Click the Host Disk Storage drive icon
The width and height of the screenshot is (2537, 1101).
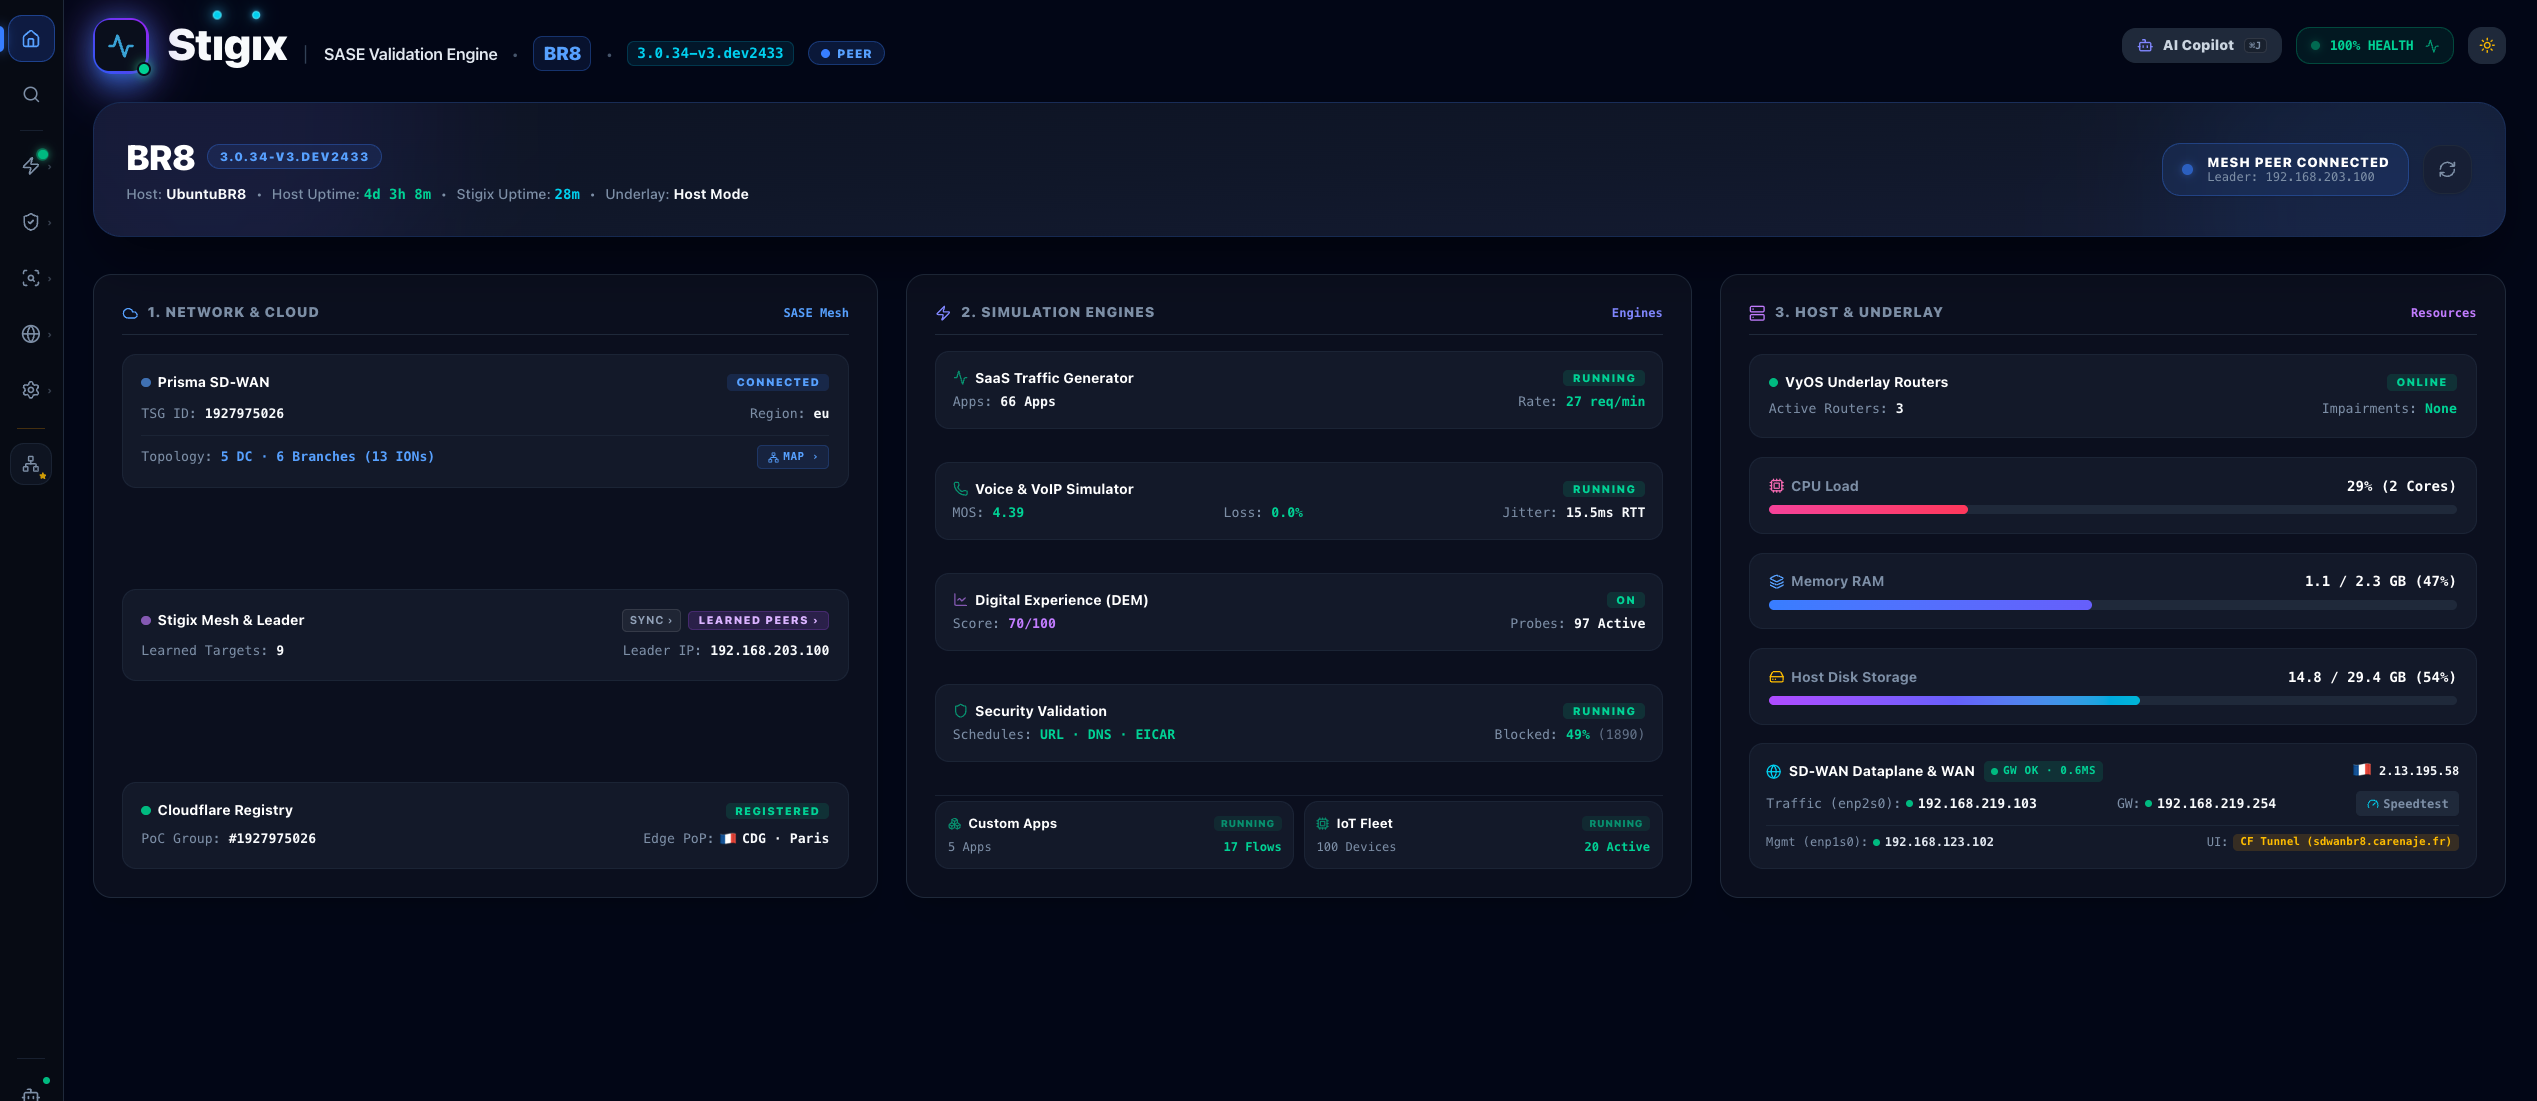[1777, 677]
